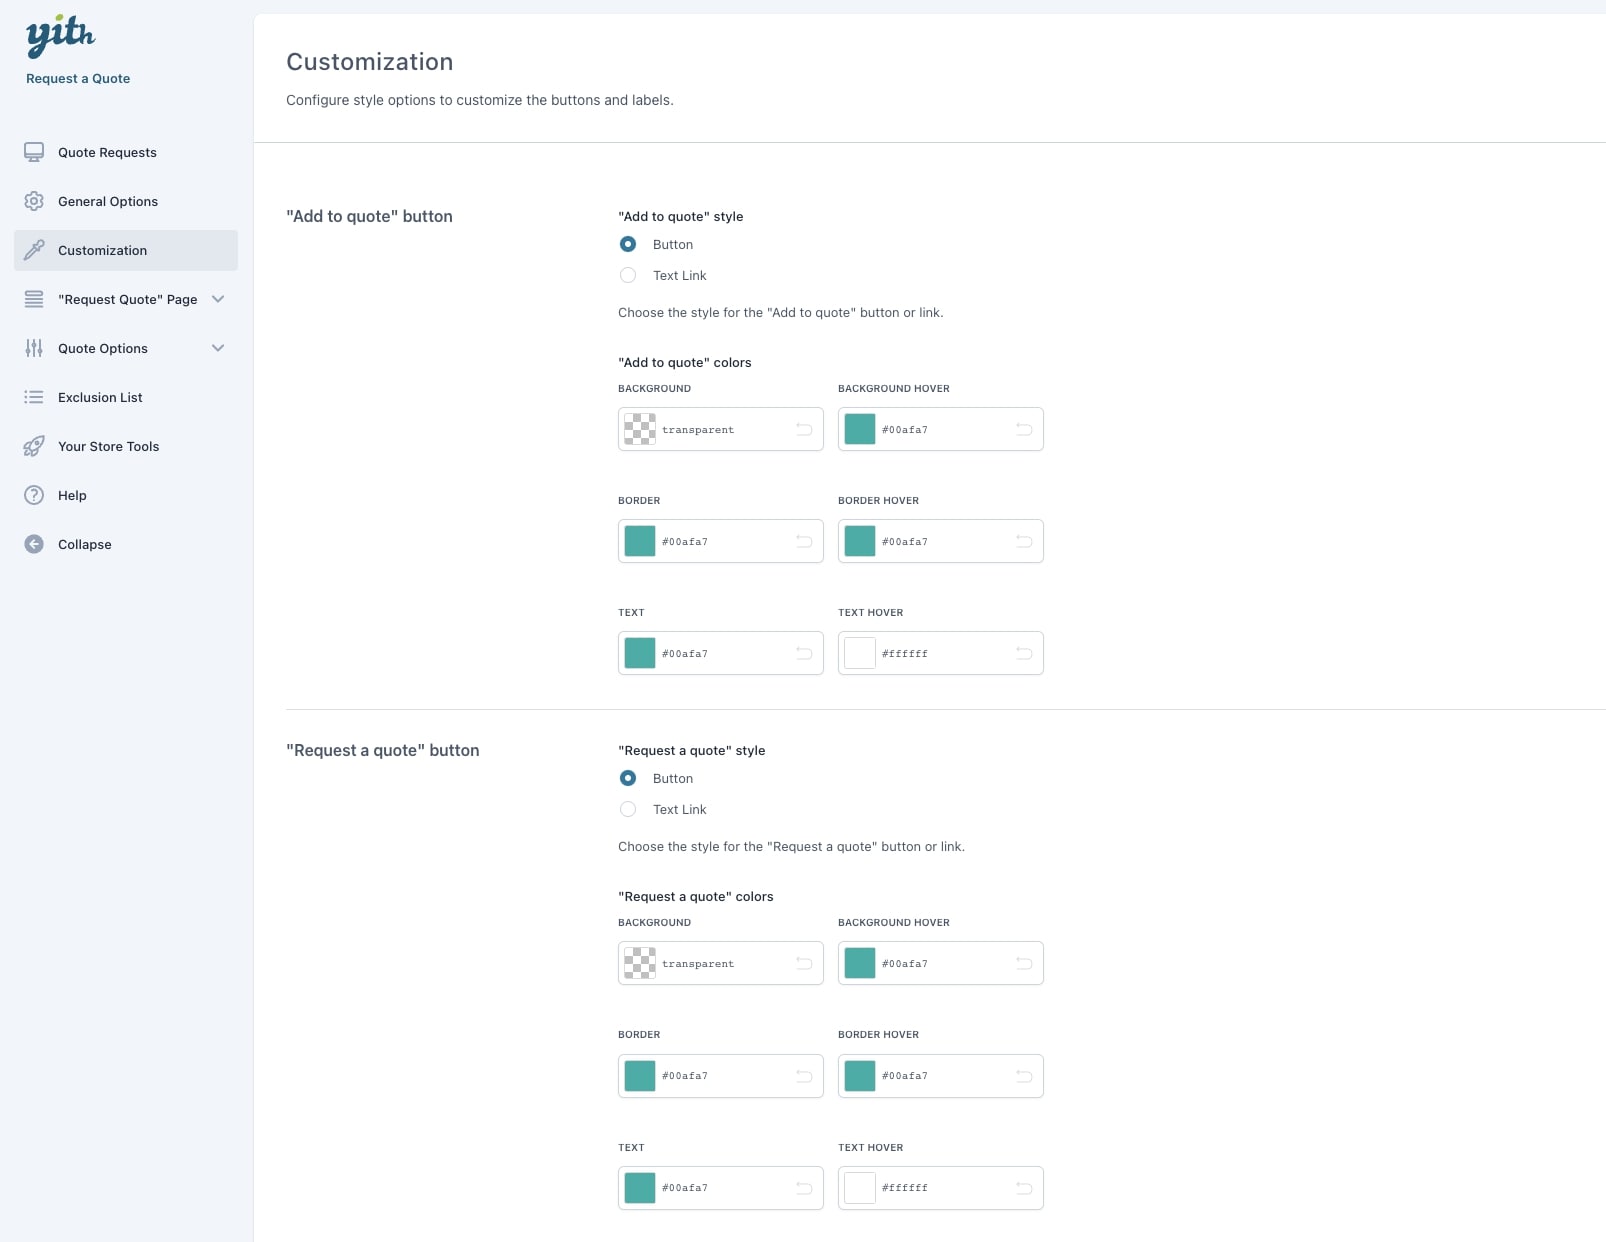
Task: Expand the "Request Quote" Page submenu
Action: click(x=218, y=299)
